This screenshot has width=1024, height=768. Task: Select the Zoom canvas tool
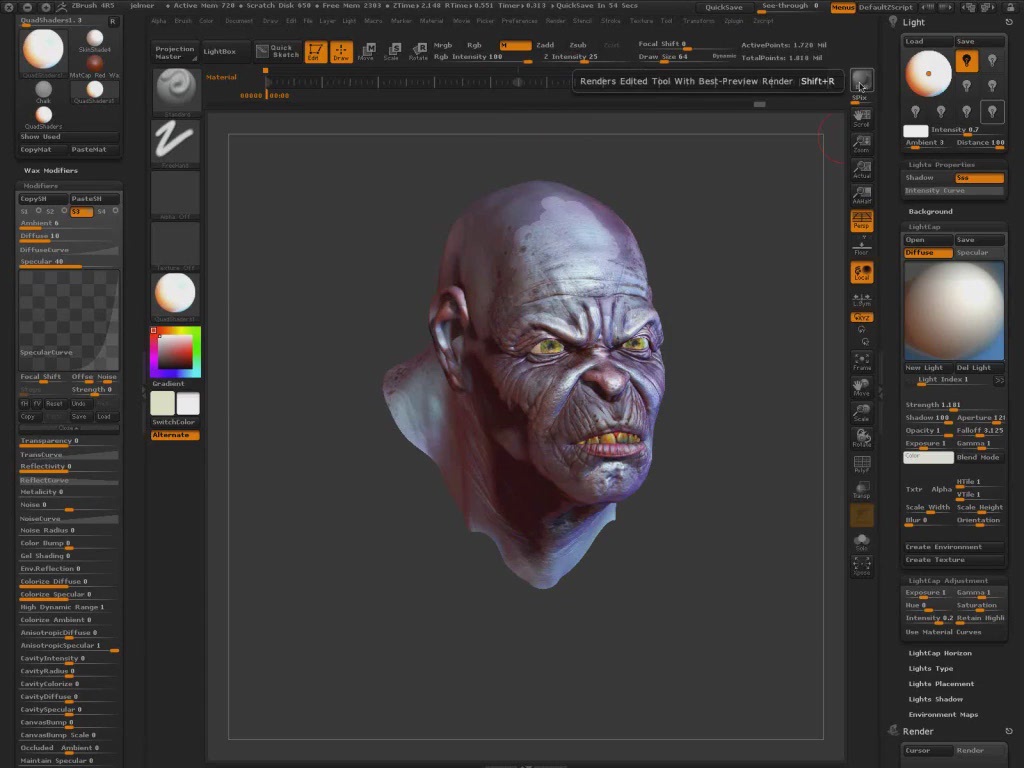861,144
